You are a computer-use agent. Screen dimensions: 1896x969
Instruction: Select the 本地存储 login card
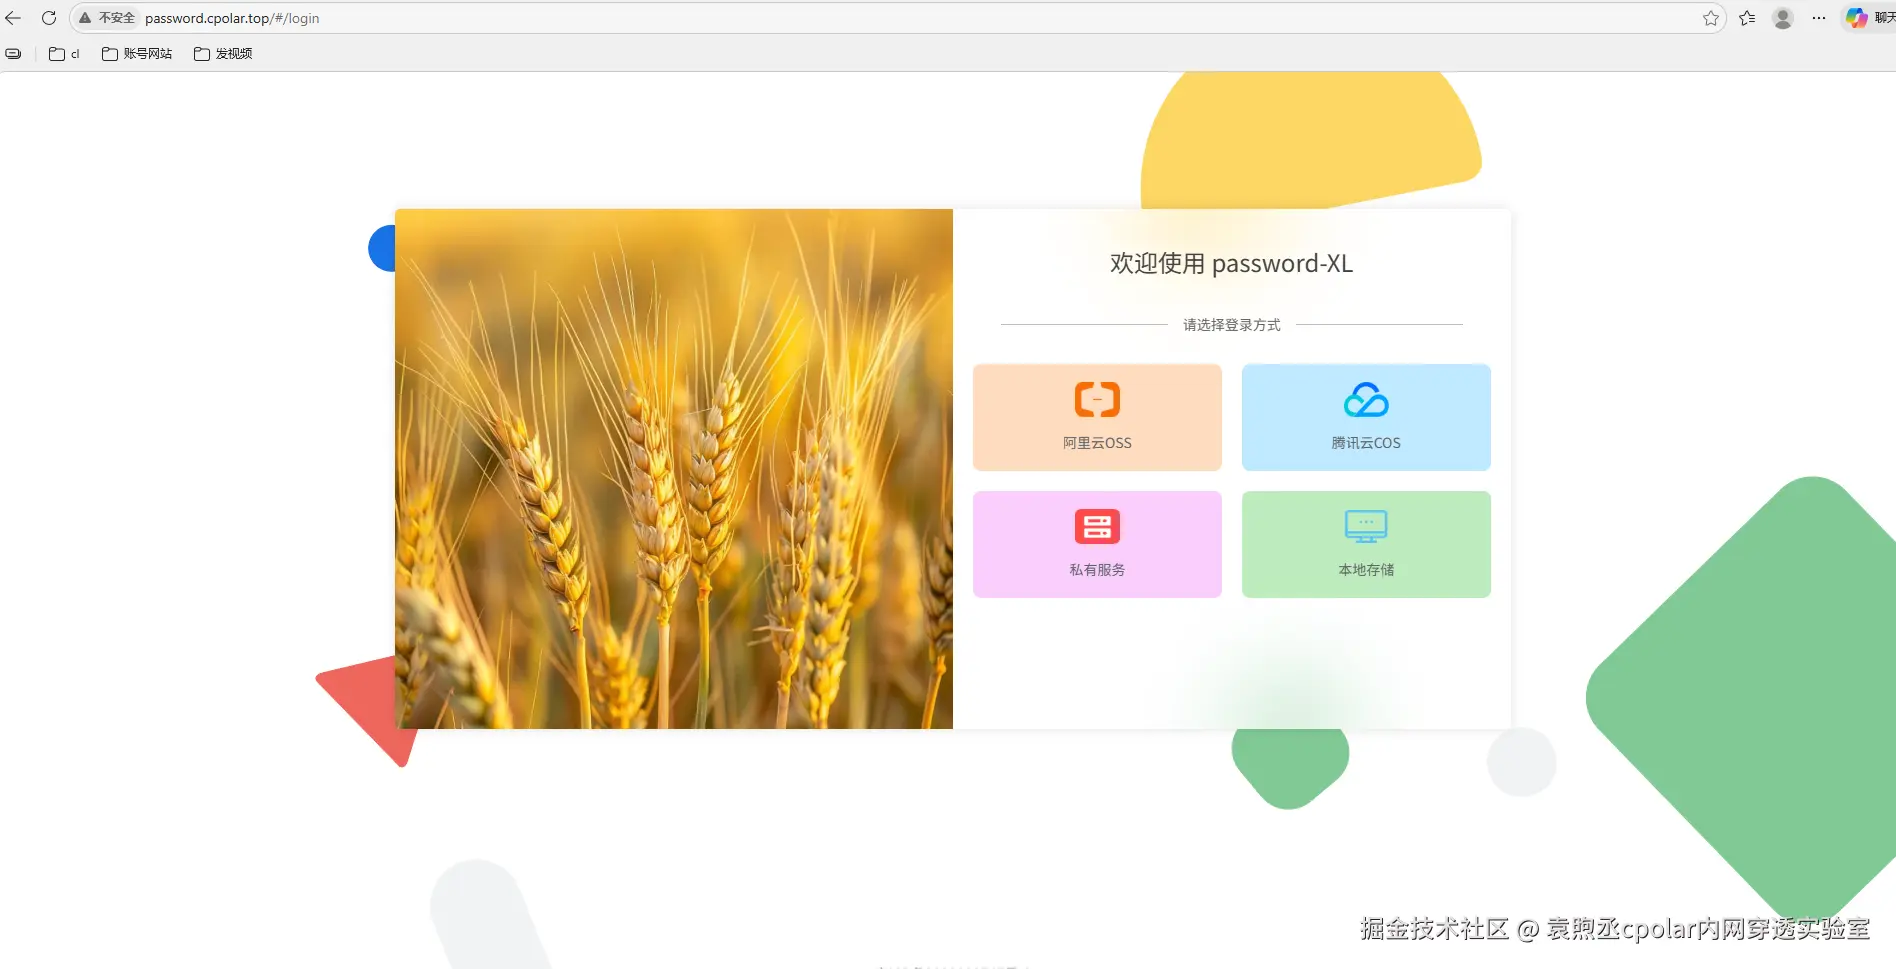pos(1366,544)
